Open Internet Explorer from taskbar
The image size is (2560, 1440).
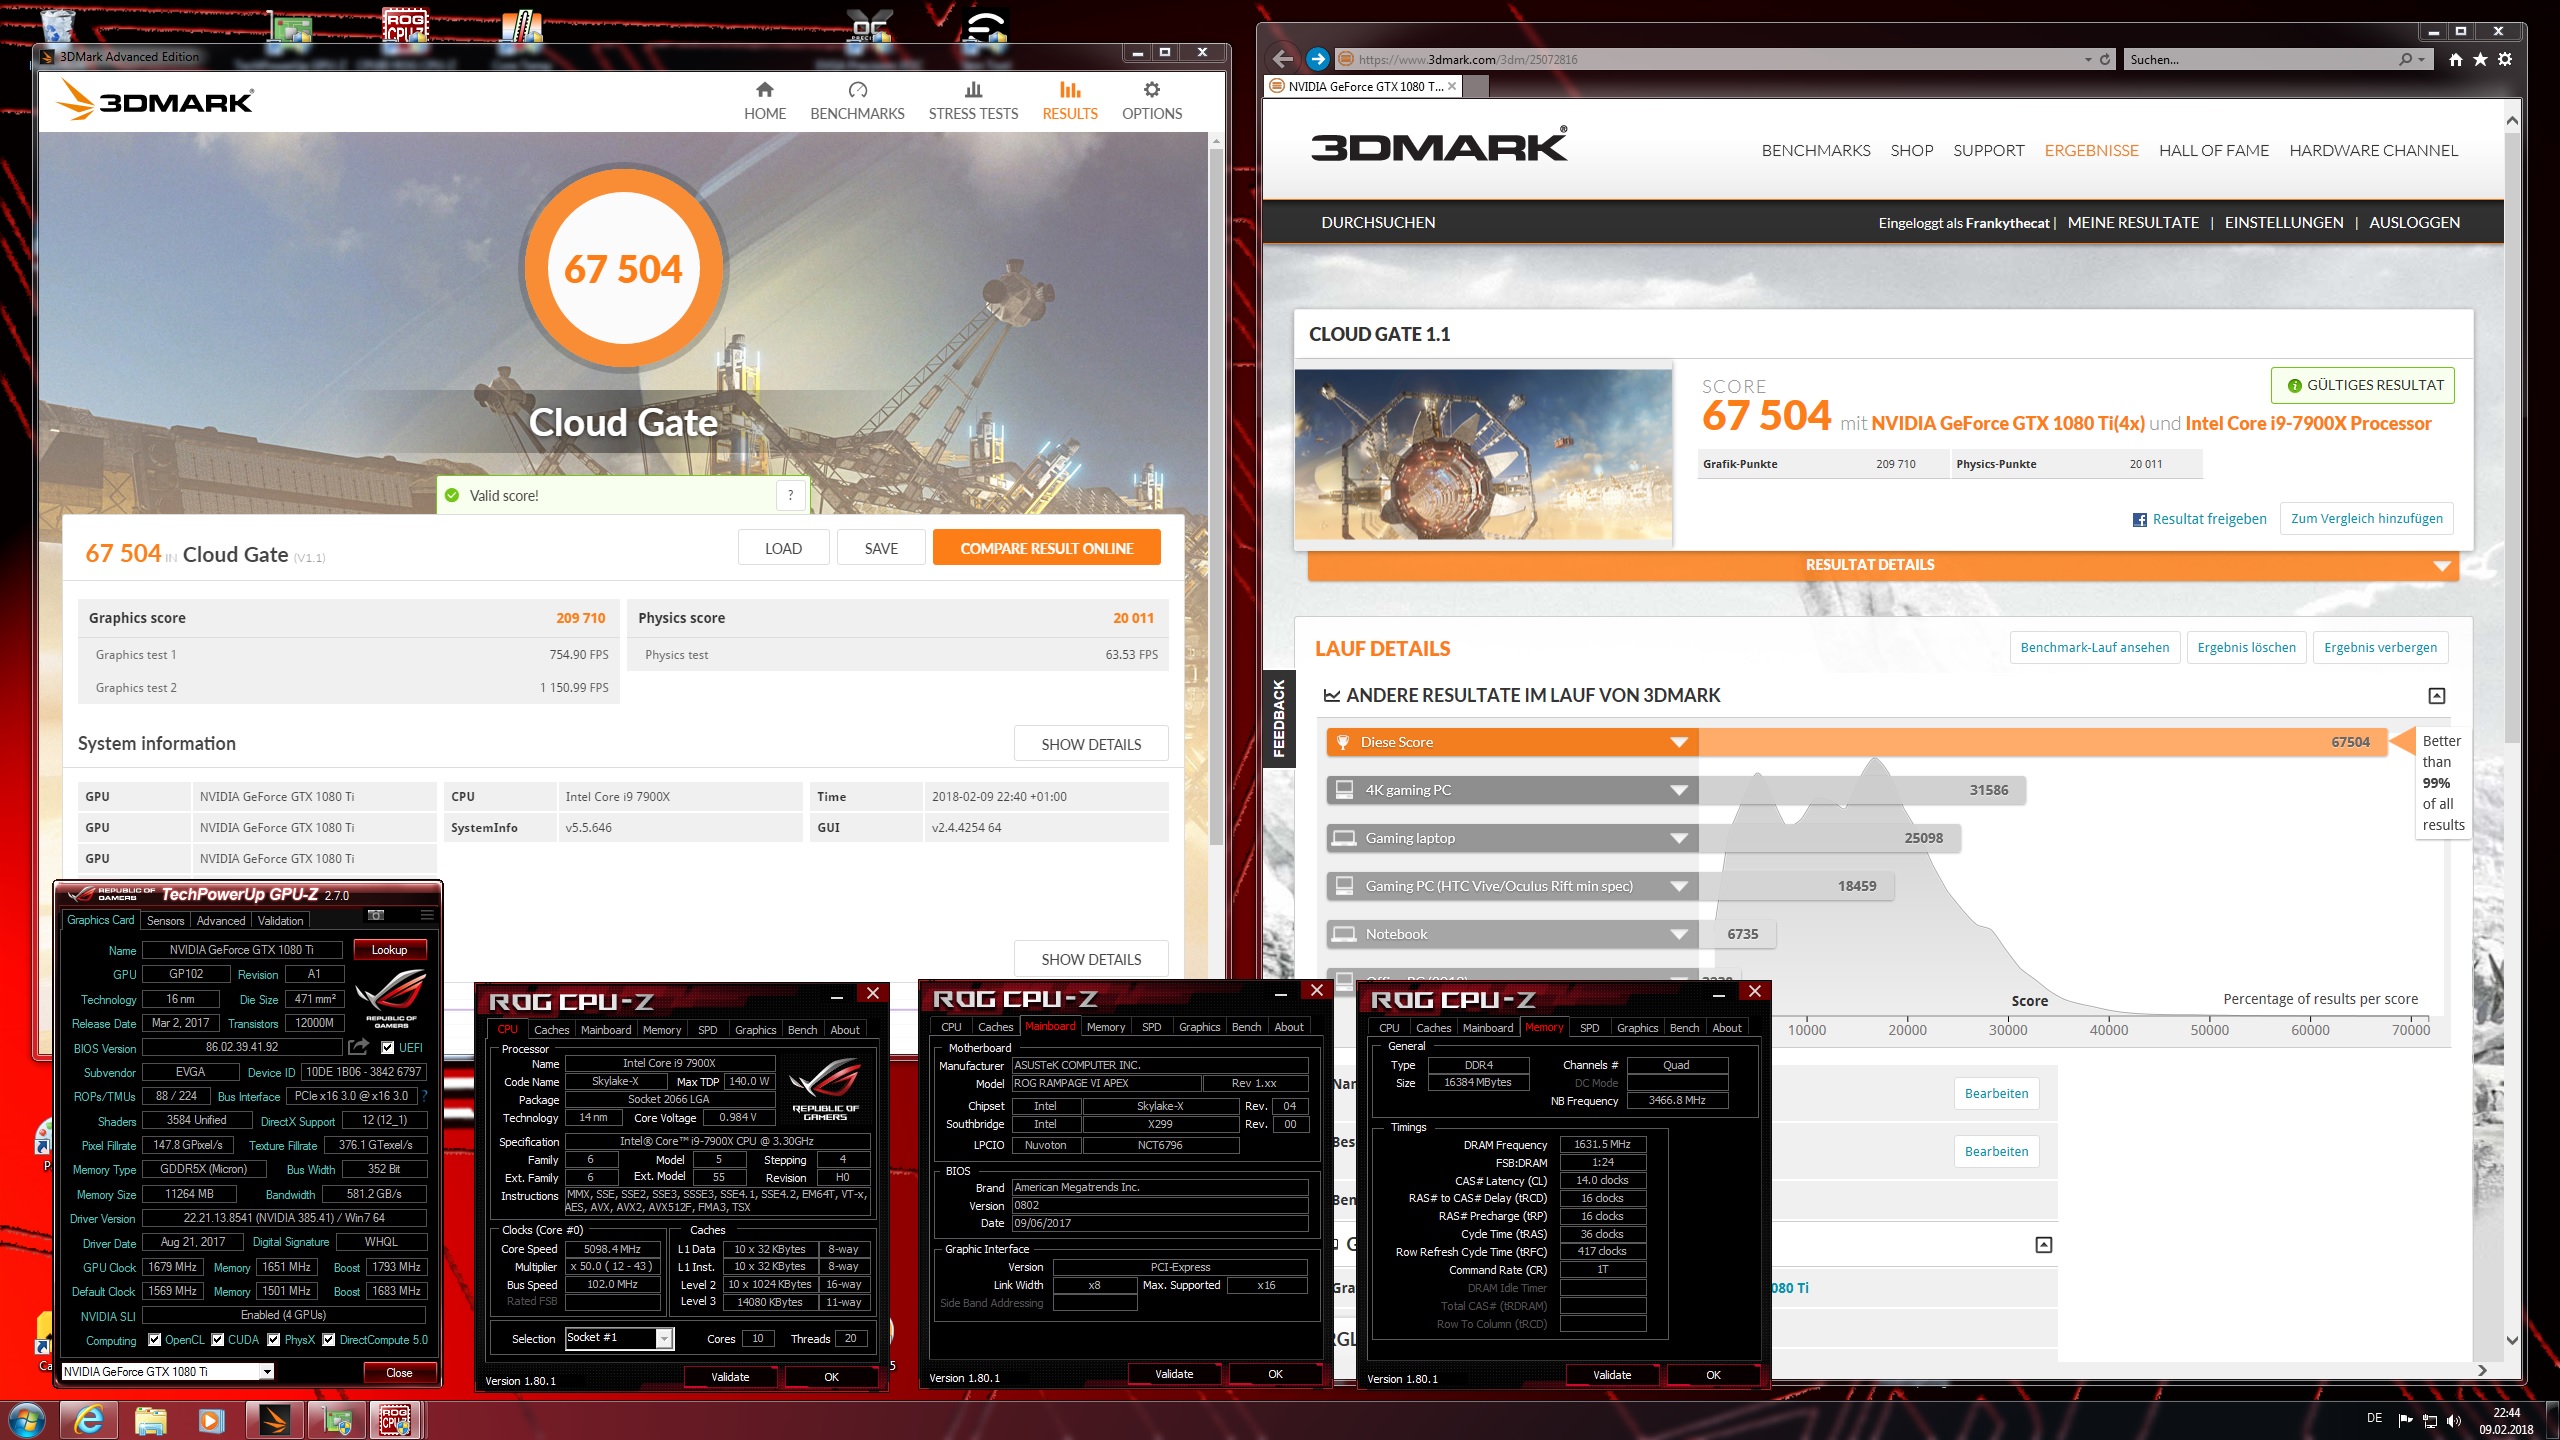pyautogui.click(x=89, y=1420)
